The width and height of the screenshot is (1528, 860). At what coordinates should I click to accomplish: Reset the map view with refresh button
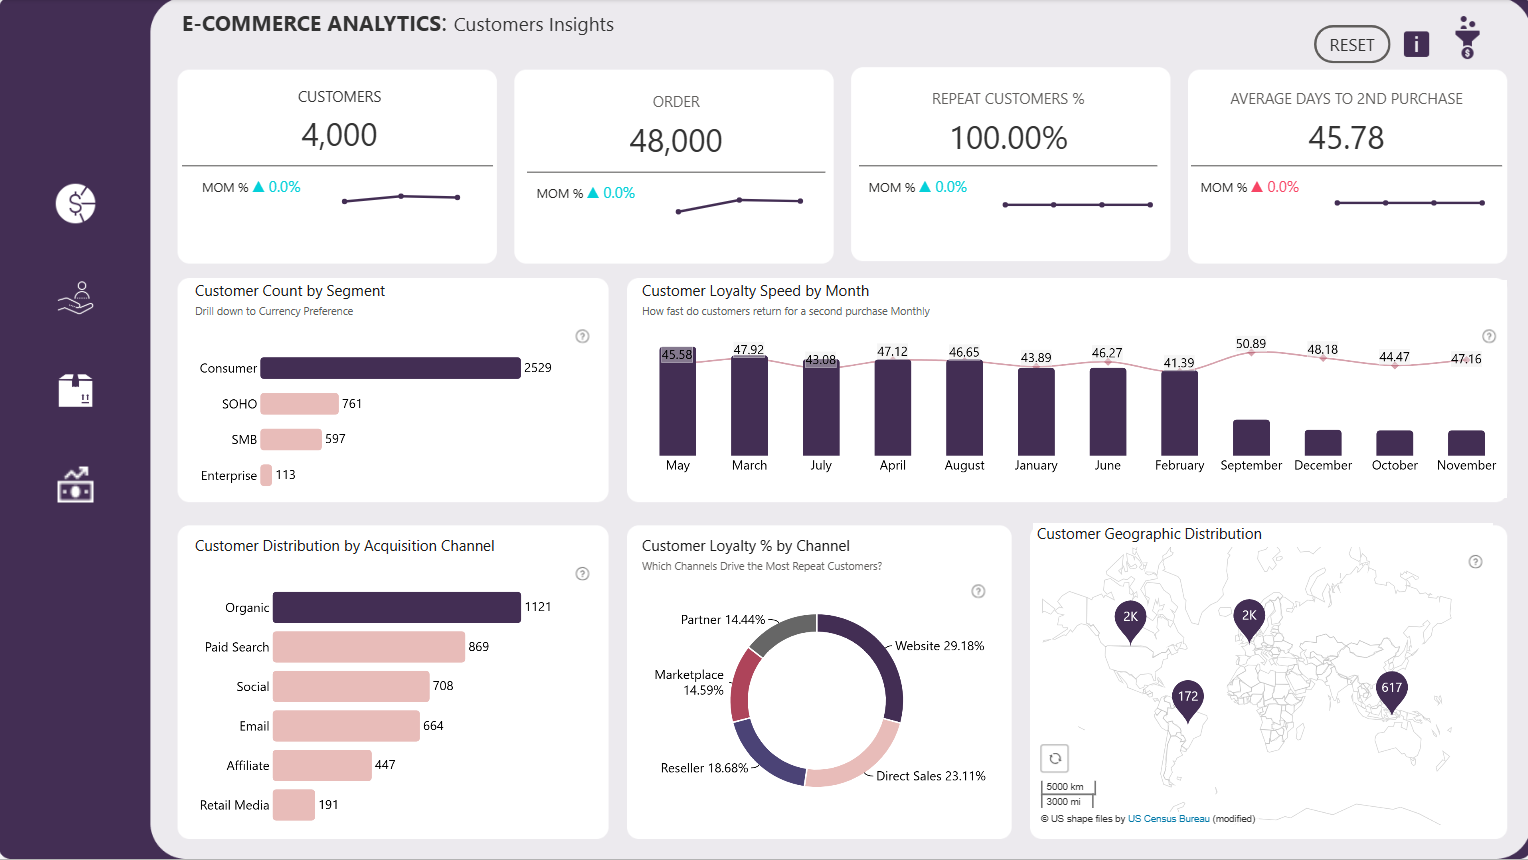[1055, 758]
